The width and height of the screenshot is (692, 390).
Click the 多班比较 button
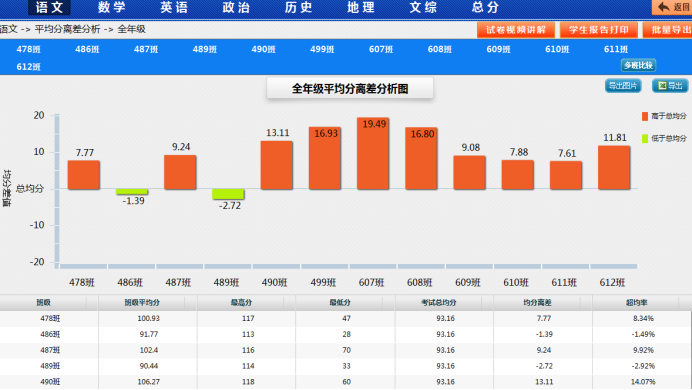(638, 65)
